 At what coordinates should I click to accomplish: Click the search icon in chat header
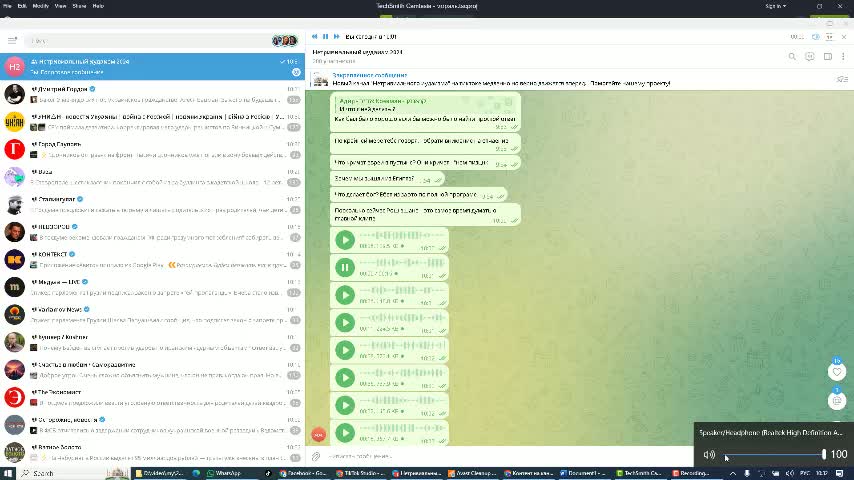pyautogui.click(x=792, y=56)
